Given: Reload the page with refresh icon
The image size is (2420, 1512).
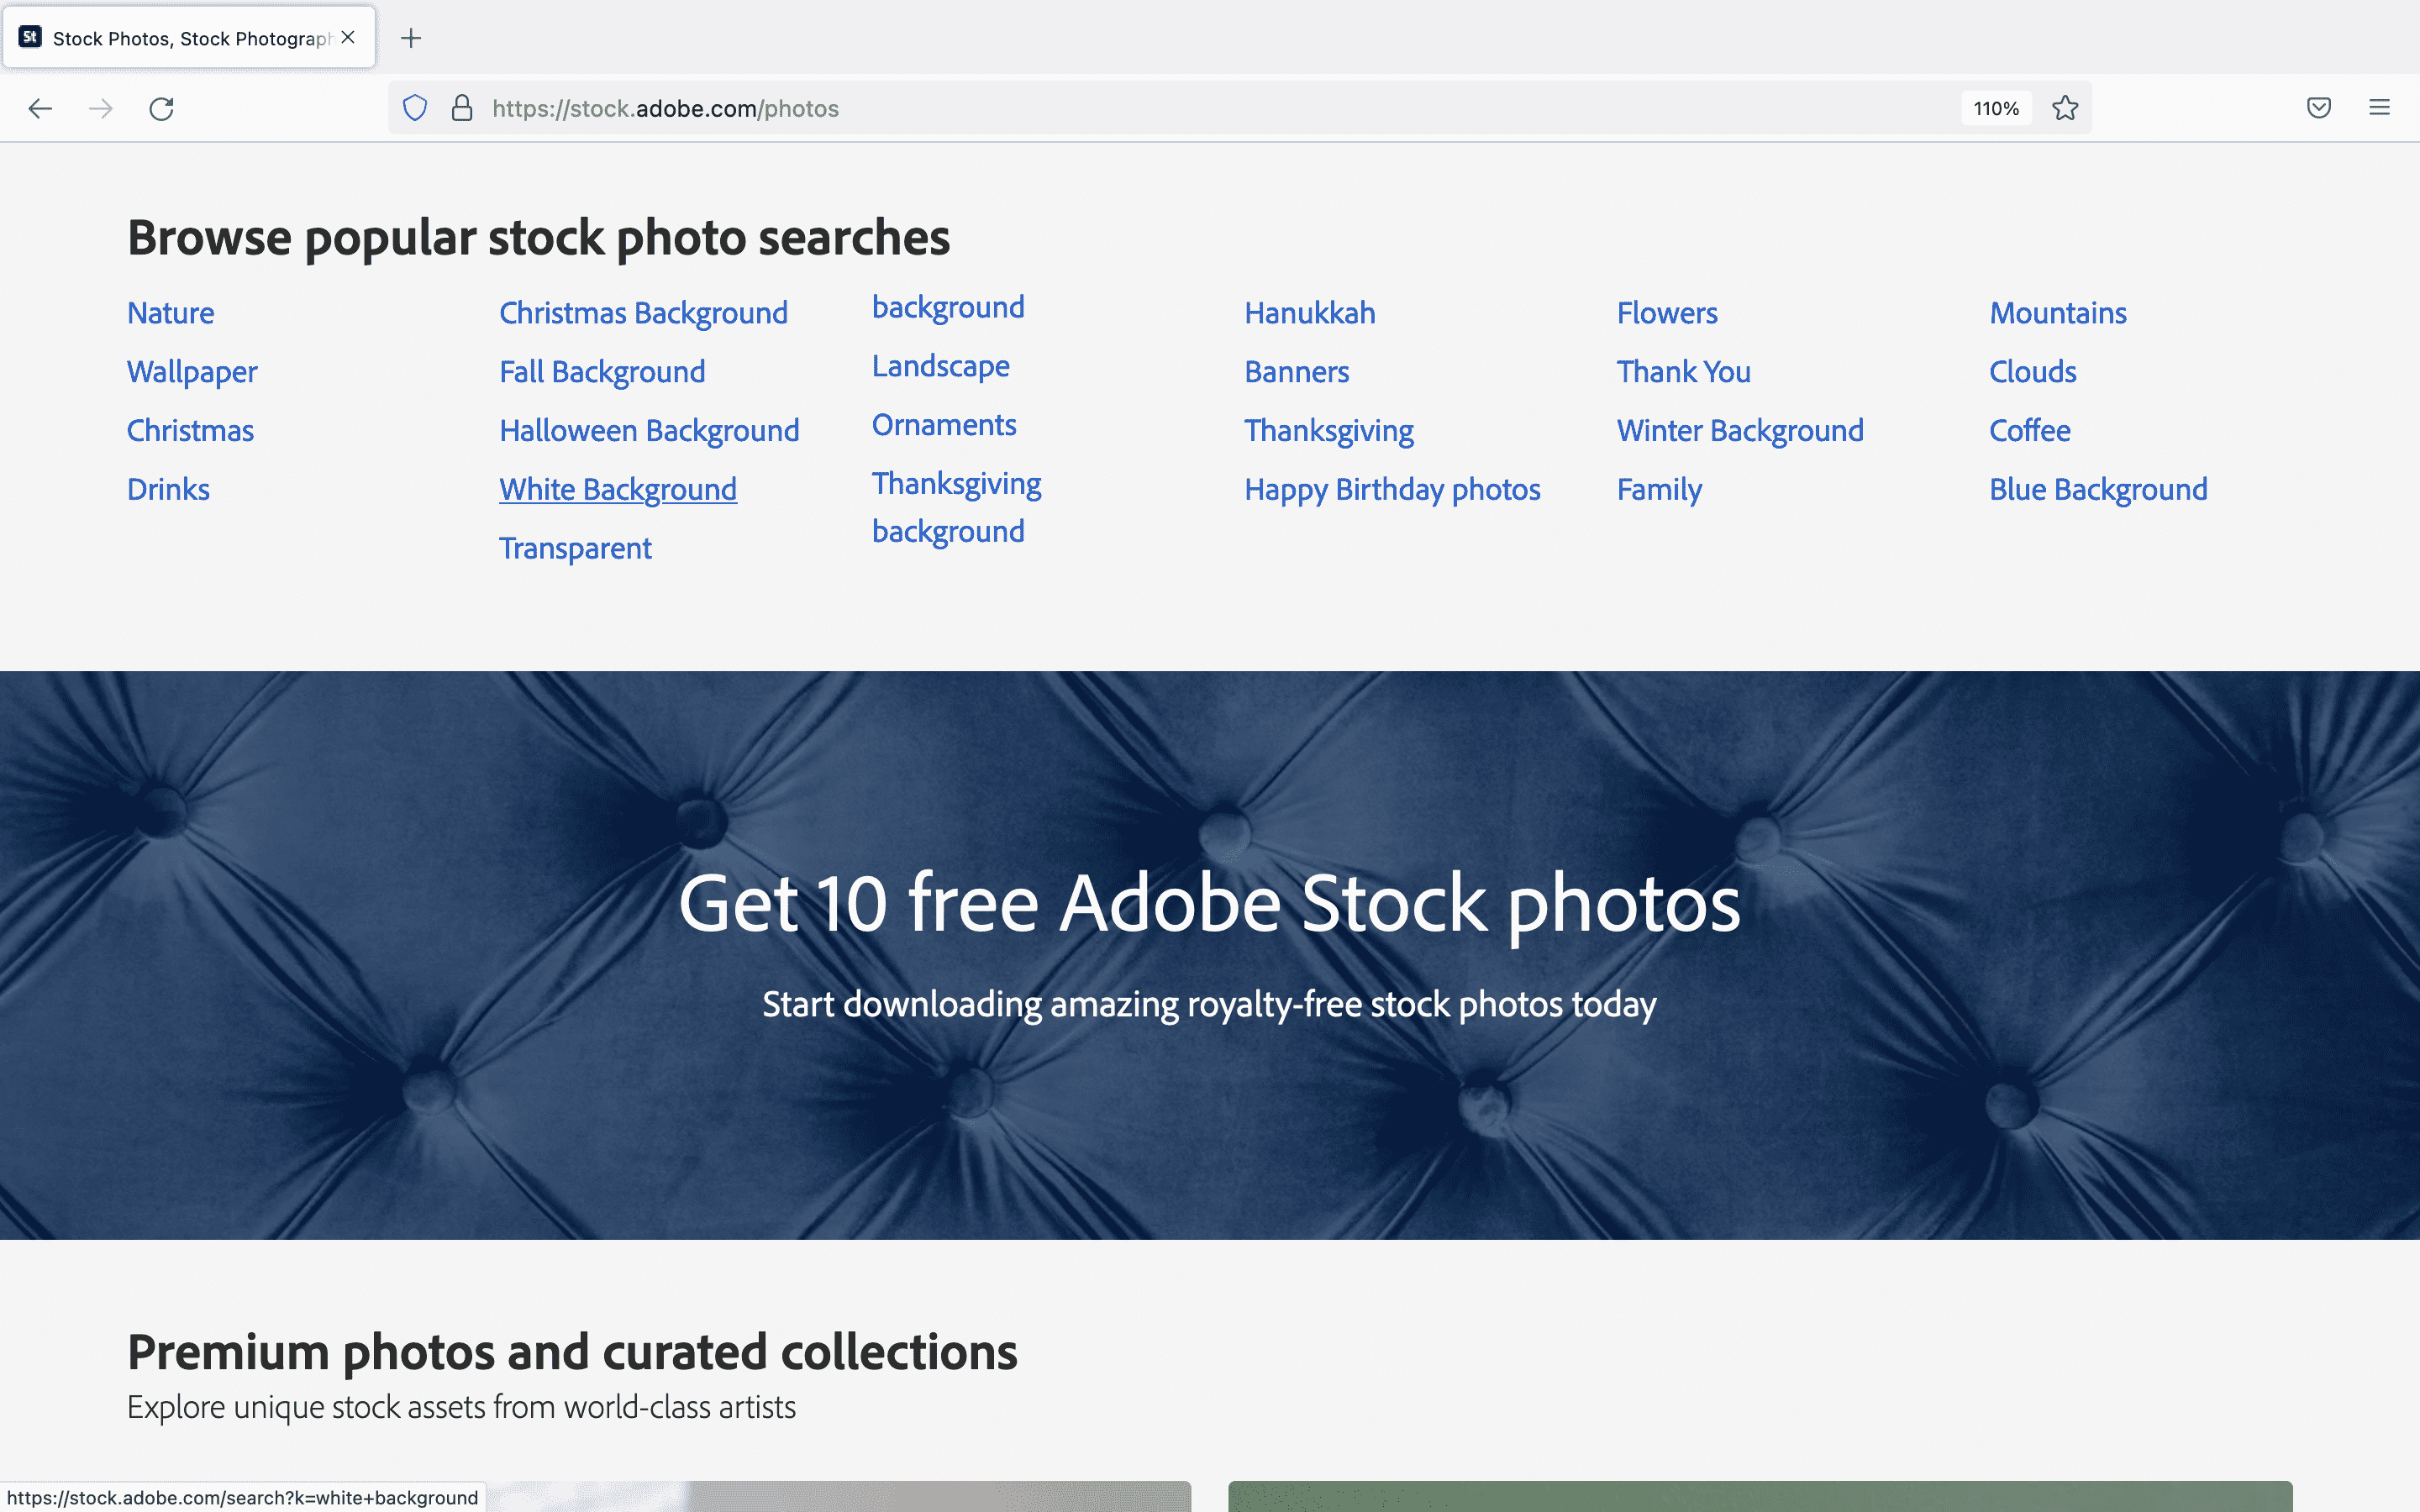Looking at the screenshot, I should pyautogui.click(x=162, y=108).
